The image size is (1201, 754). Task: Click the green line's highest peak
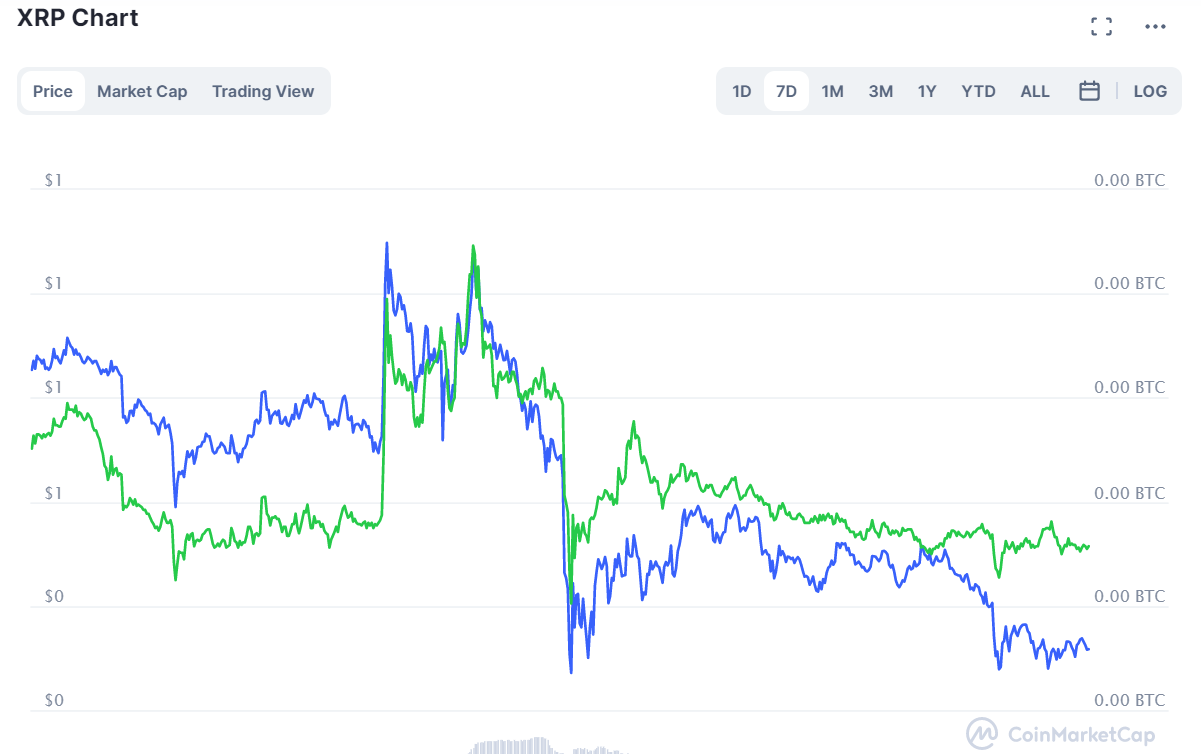tap(473, 246)
